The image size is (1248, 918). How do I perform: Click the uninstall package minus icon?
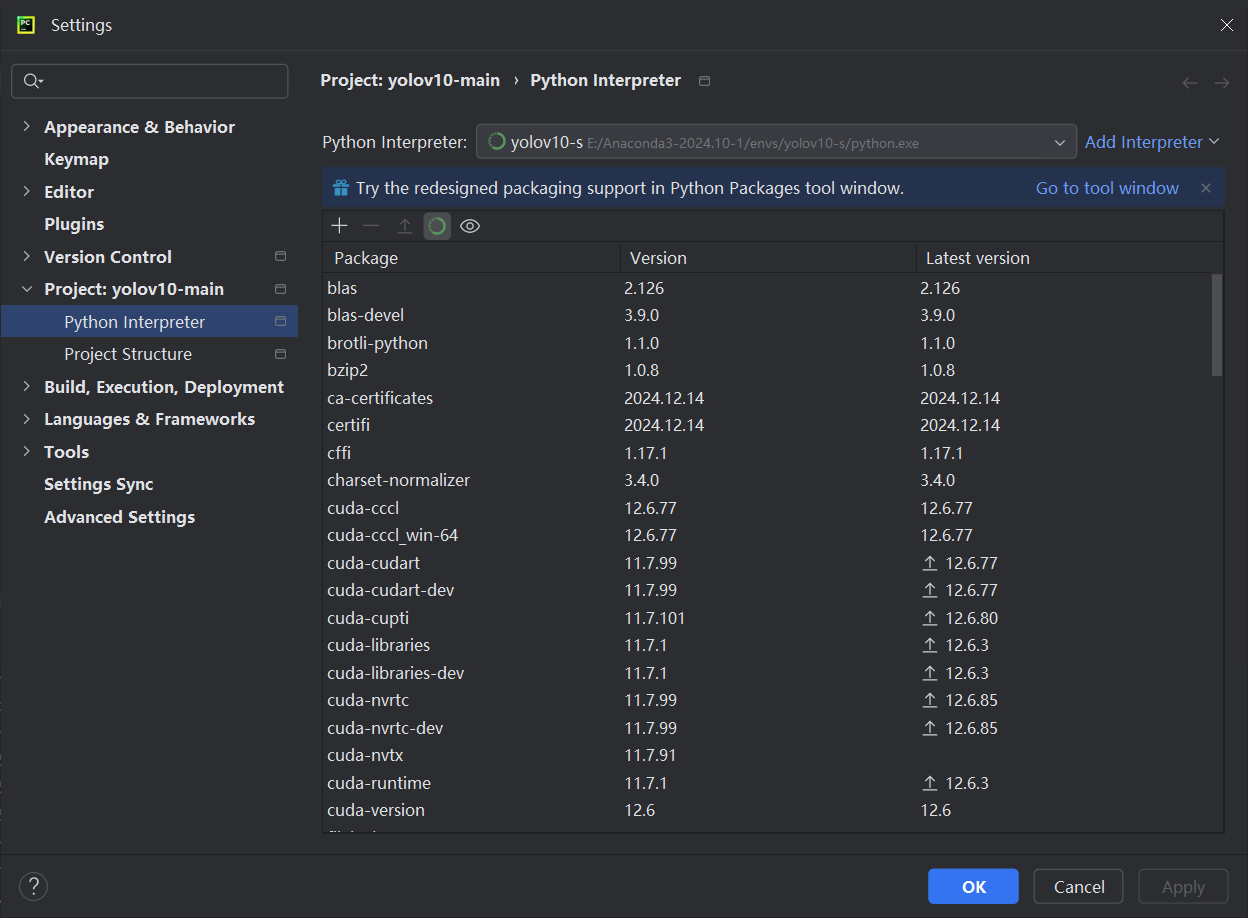pos(371,226)
